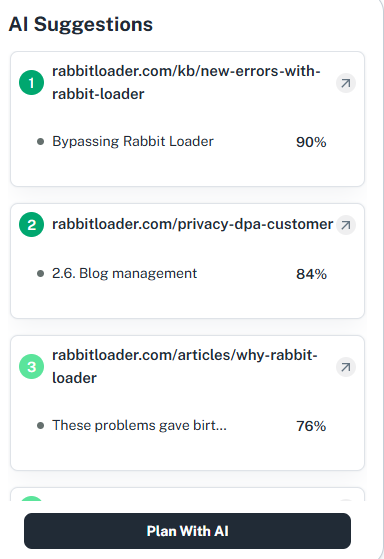Click the Plan With AI button
This screenshot has width=384, height=559.
[x=188, y=531]
